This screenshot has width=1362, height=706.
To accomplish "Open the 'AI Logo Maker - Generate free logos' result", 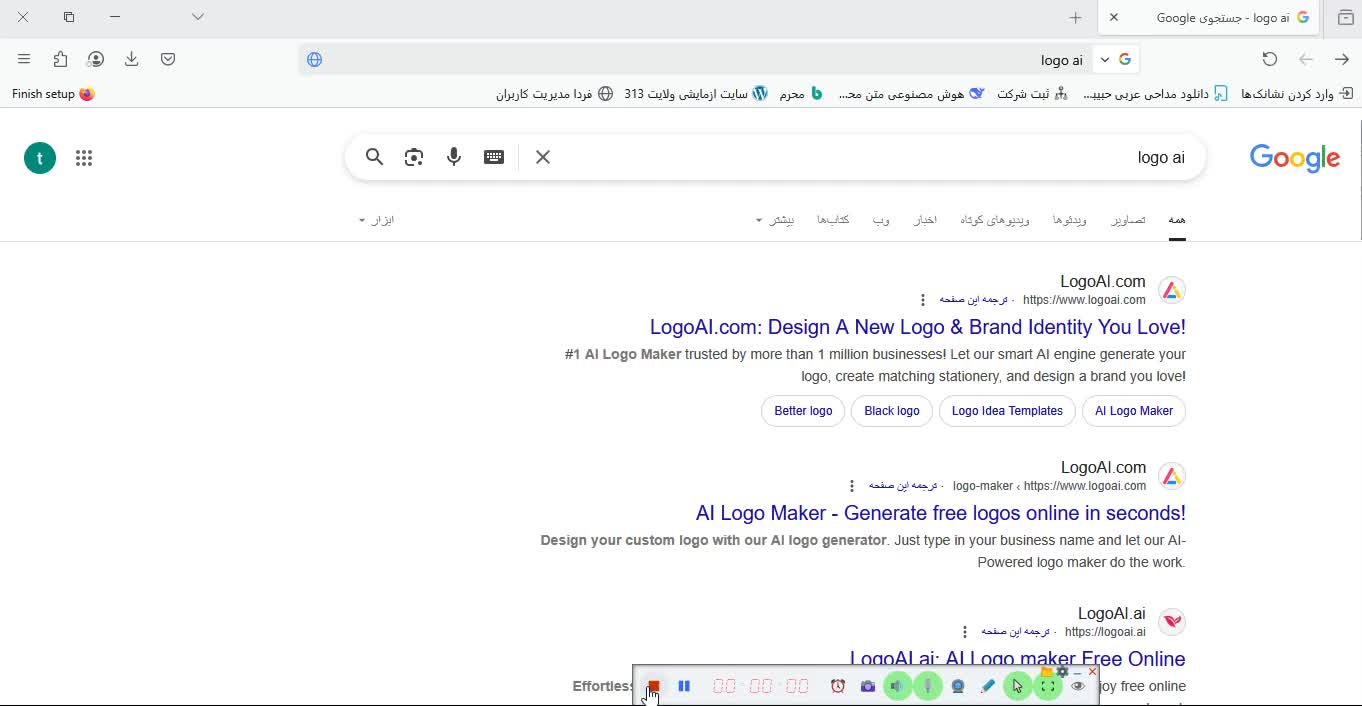I will click(941, 513).
